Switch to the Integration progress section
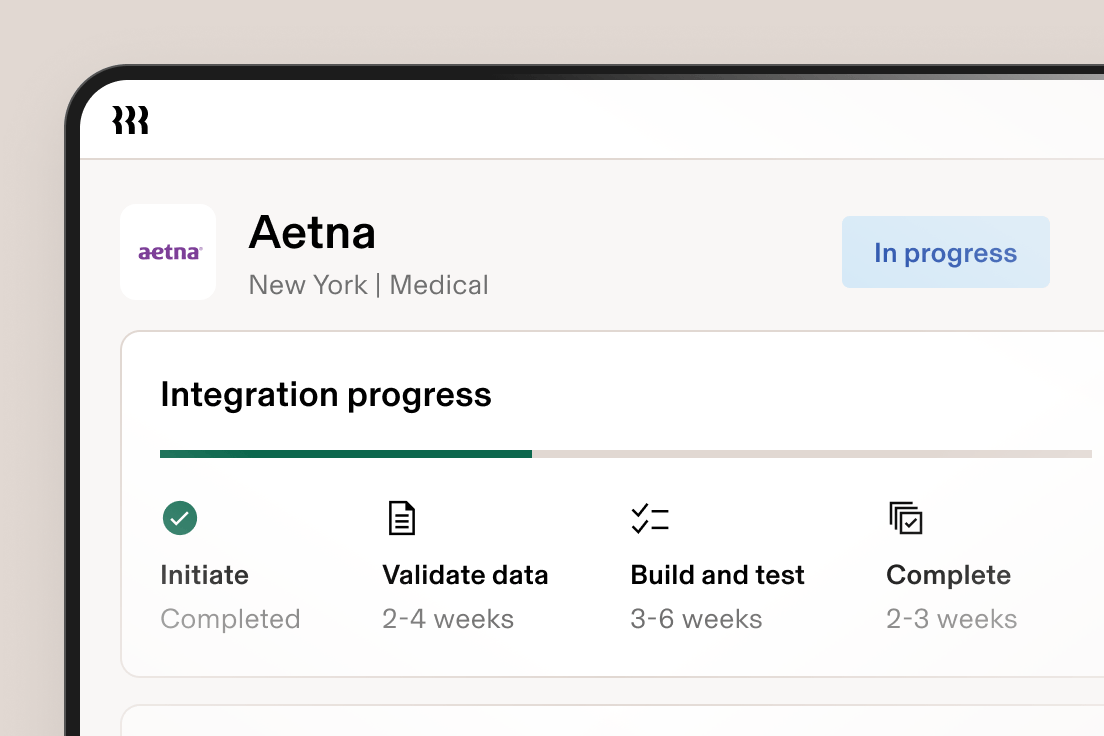 [x=326, y=394]
